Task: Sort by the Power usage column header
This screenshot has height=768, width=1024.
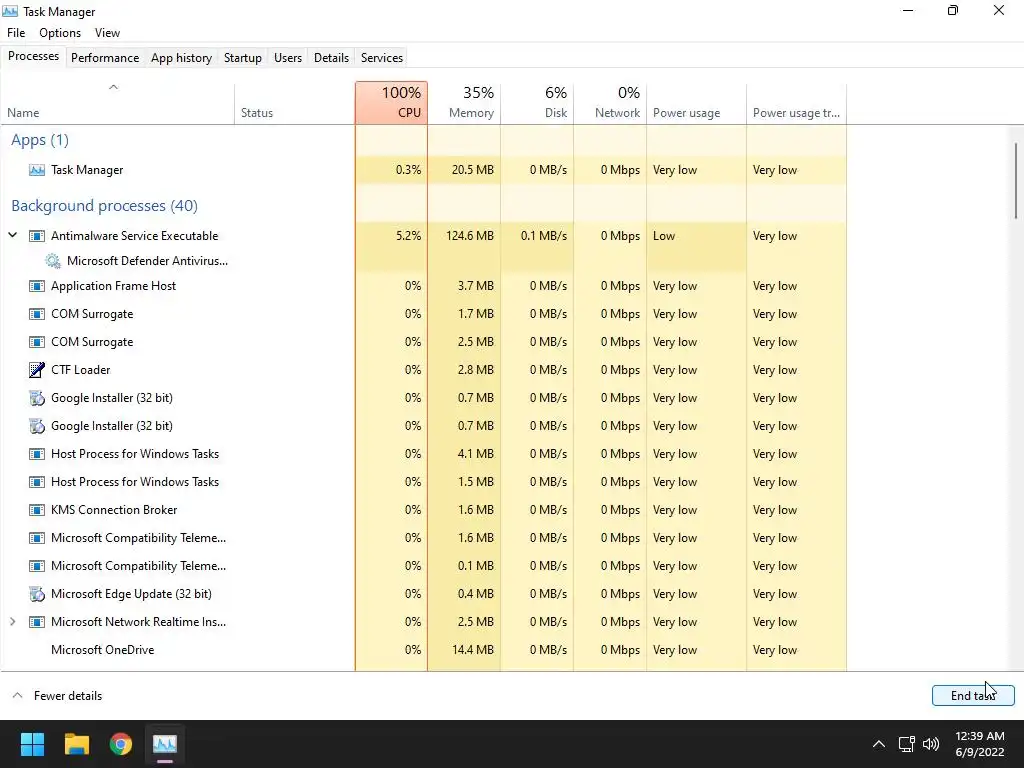Action: point(696,103)
